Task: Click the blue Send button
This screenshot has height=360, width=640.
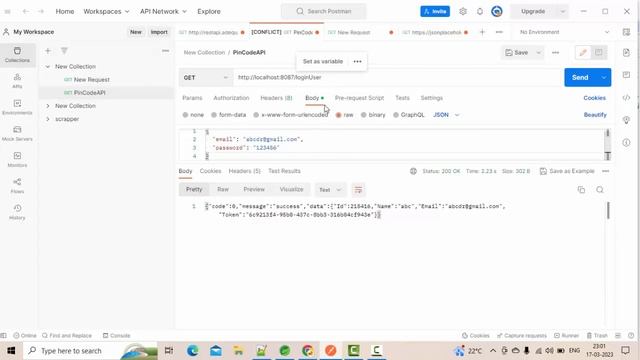Action: coord(580,78)
